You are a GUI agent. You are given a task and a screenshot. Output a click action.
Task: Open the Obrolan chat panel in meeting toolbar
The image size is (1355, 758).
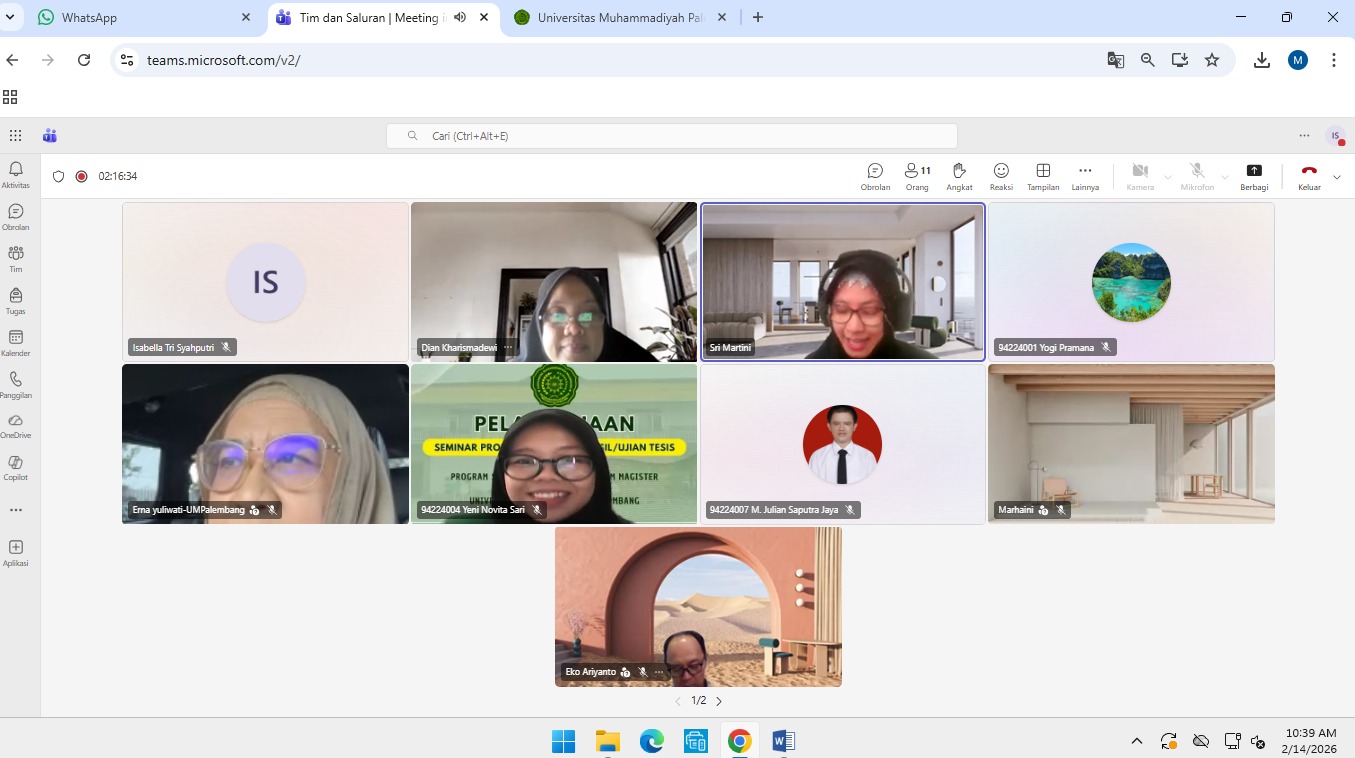tap(875, 176)
